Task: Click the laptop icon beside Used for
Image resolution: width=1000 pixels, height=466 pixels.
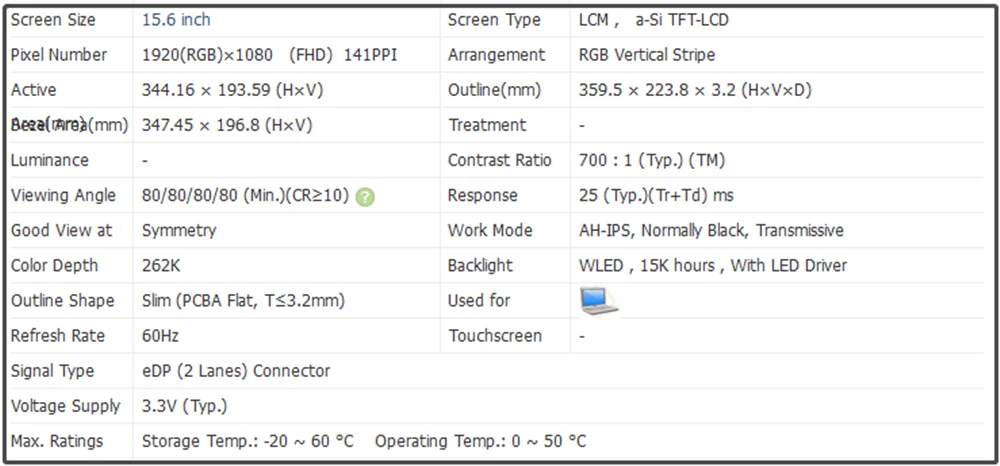Action: pyautogui.click(x=599, y=301)
